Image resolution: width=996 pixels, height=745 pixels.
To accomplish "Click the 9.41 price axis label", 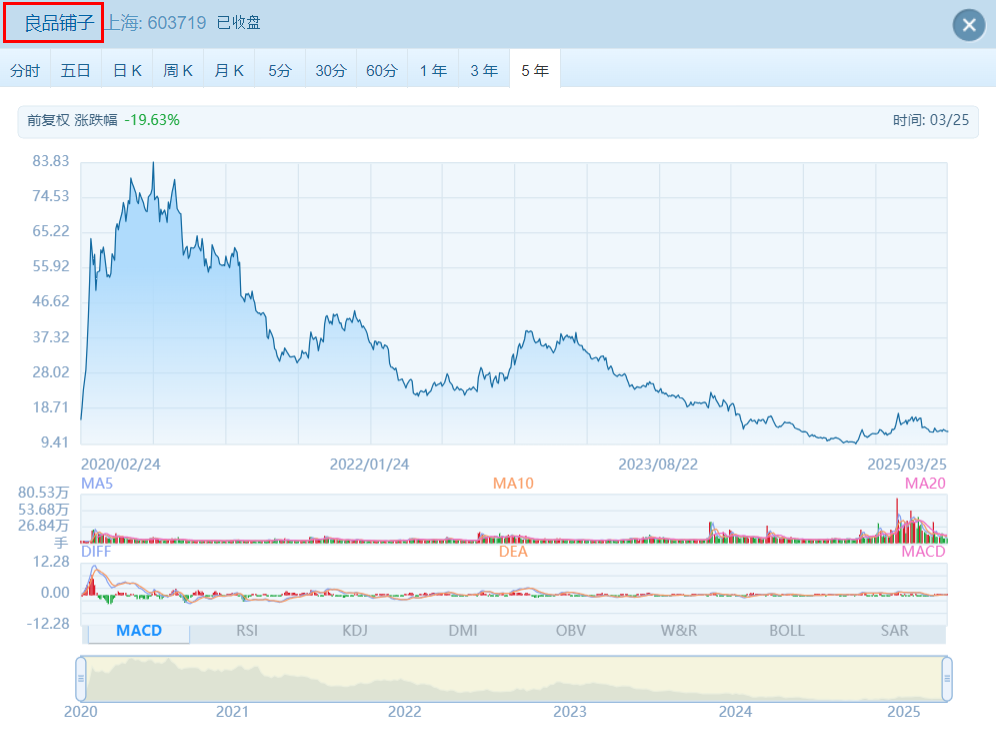I will point(55,442).
